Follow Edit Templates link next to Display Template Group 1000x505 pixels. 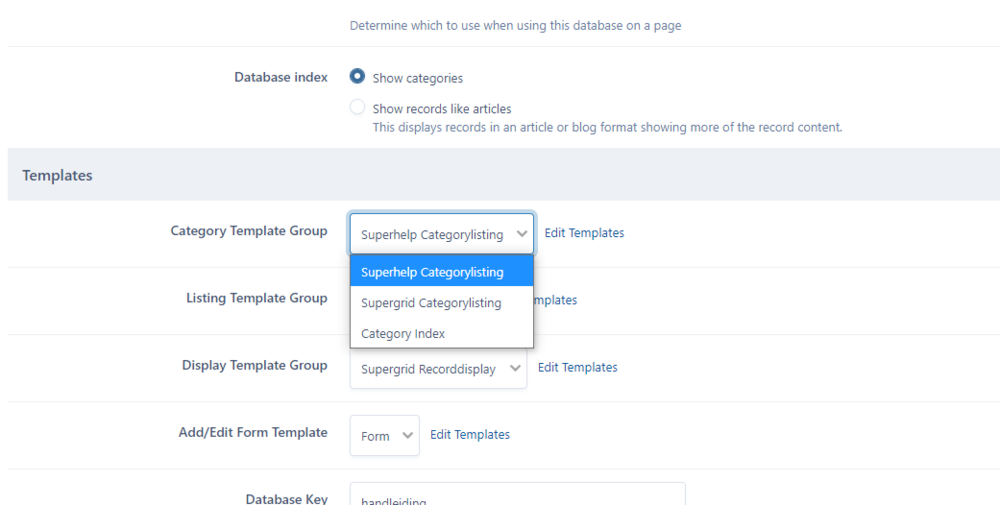(x=577, y=367)
